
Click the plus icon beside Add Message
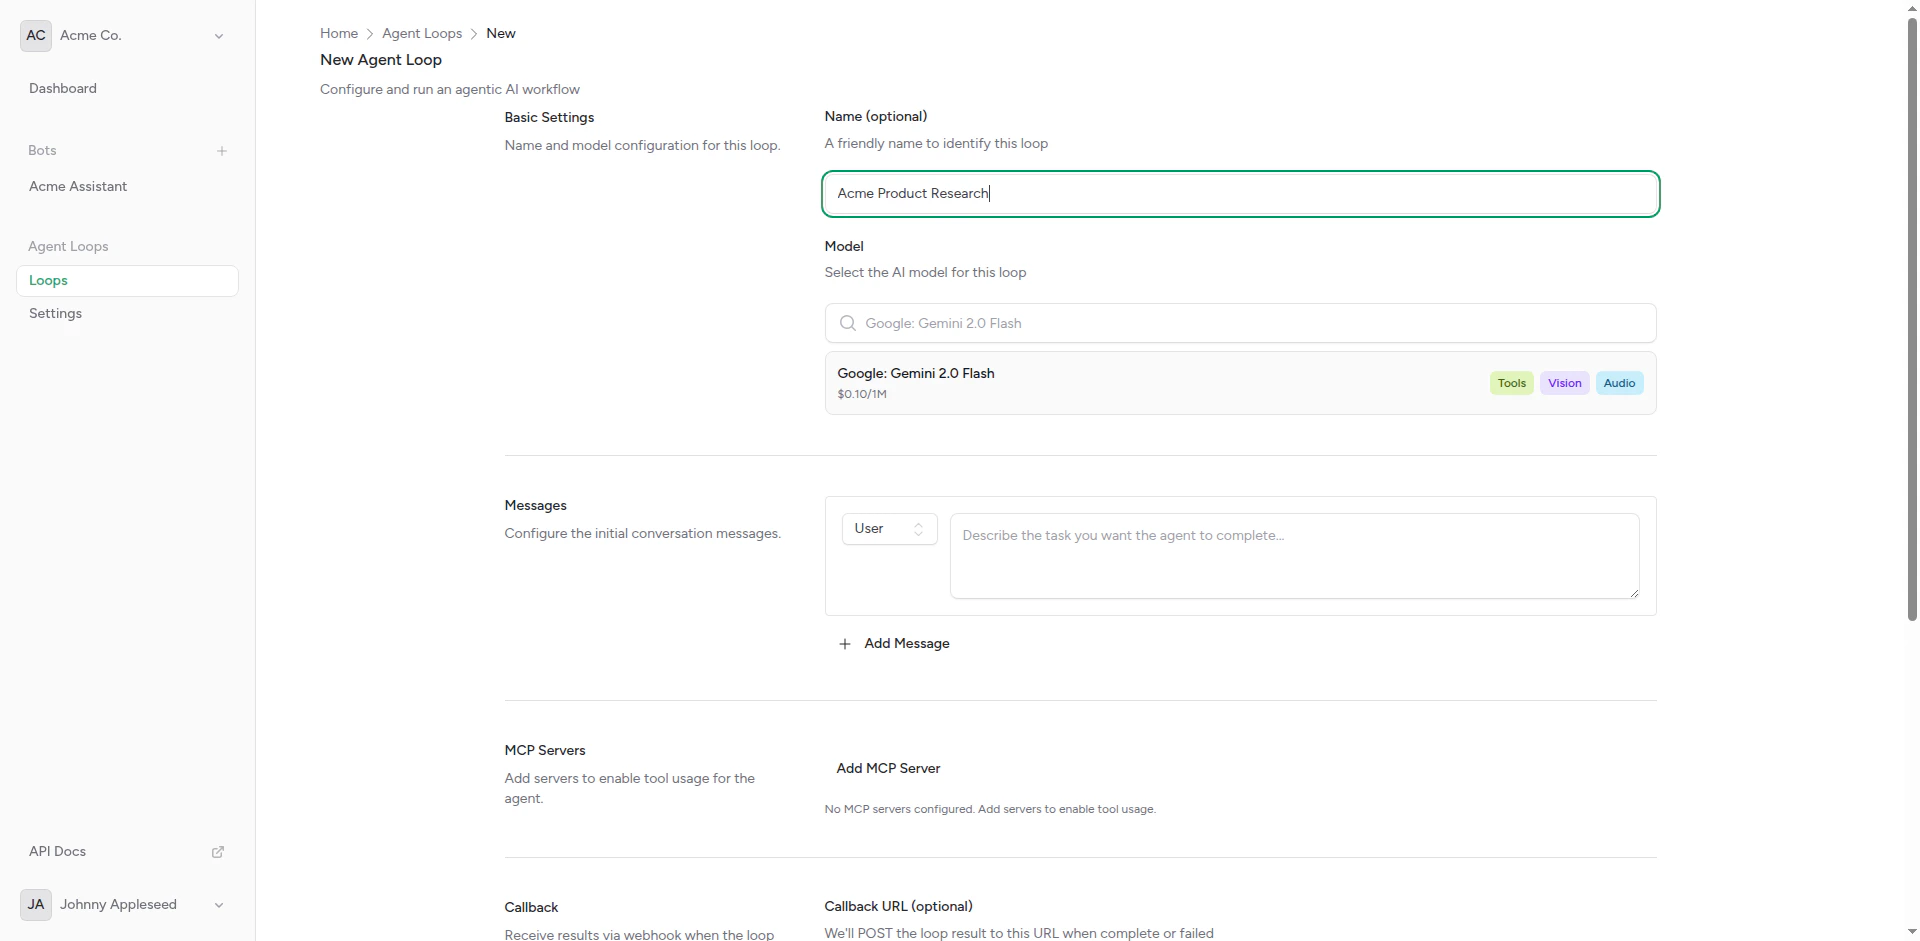[x=845, y=644]
